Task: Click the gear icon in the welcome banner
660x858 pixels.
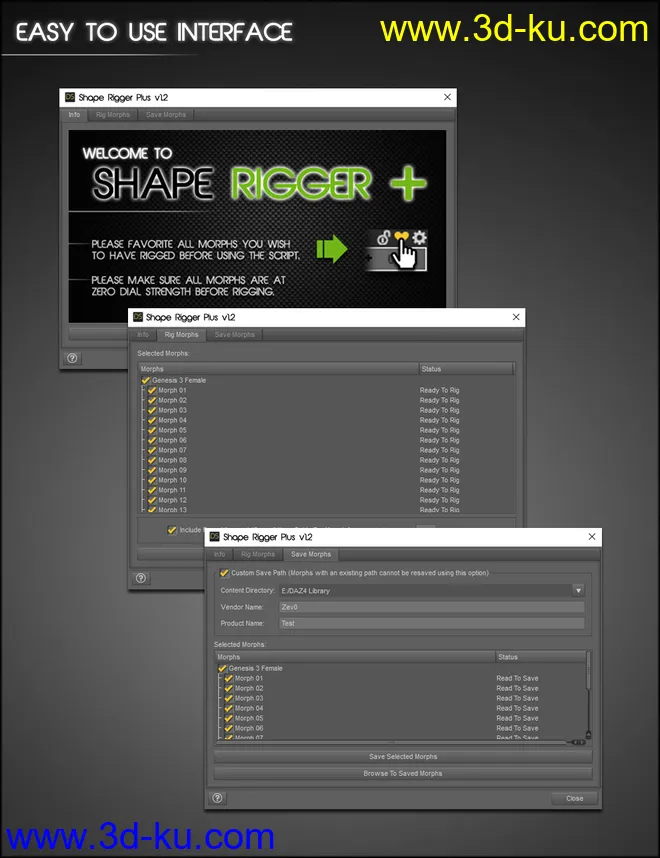Action: (x=420, y=238)
